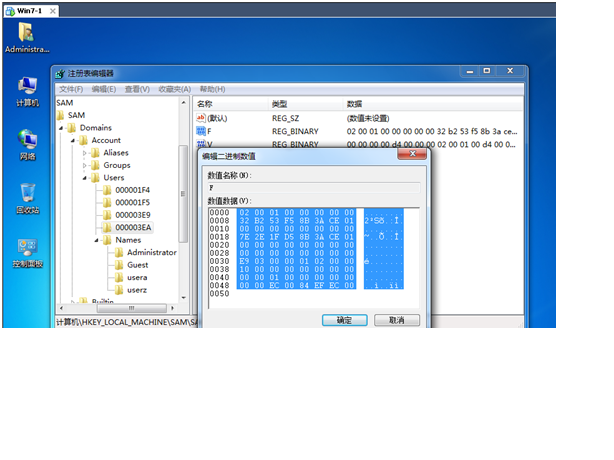Image resolution: width=614 pixels, height=460 pixels.
Task: Close the Win7-1 tab
Action: pos(52,11)
